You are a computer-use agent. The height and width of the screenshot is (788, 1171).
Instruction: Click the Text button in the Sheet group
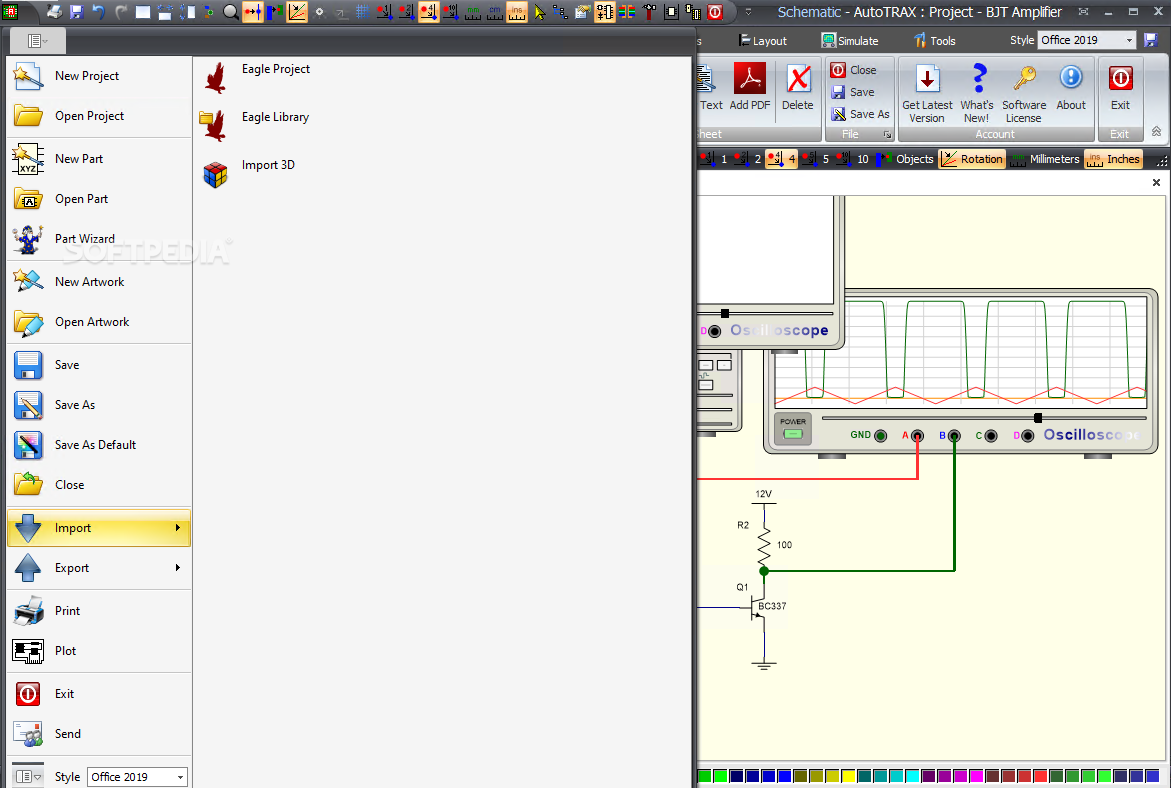(709, 87)
